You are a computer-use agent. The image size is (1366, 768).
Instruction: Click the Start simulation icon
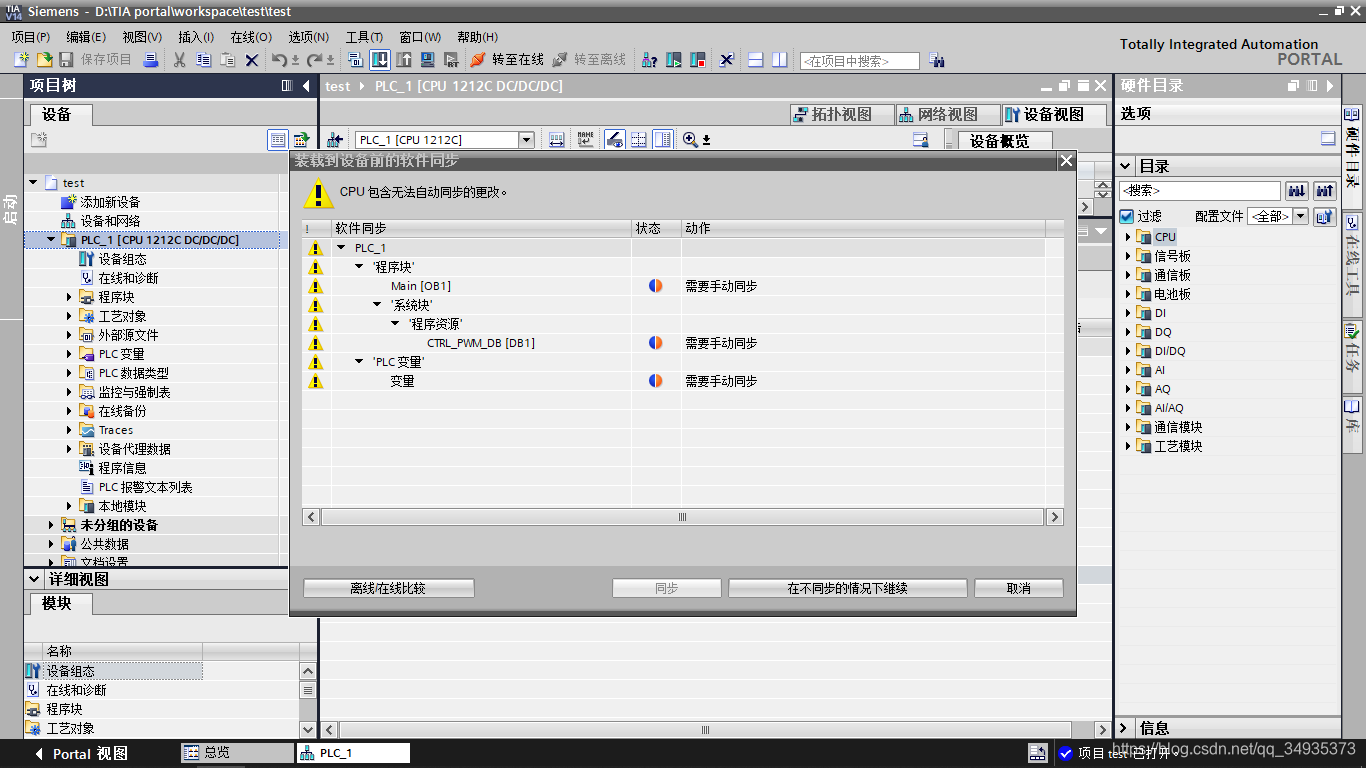pos(428,60)
